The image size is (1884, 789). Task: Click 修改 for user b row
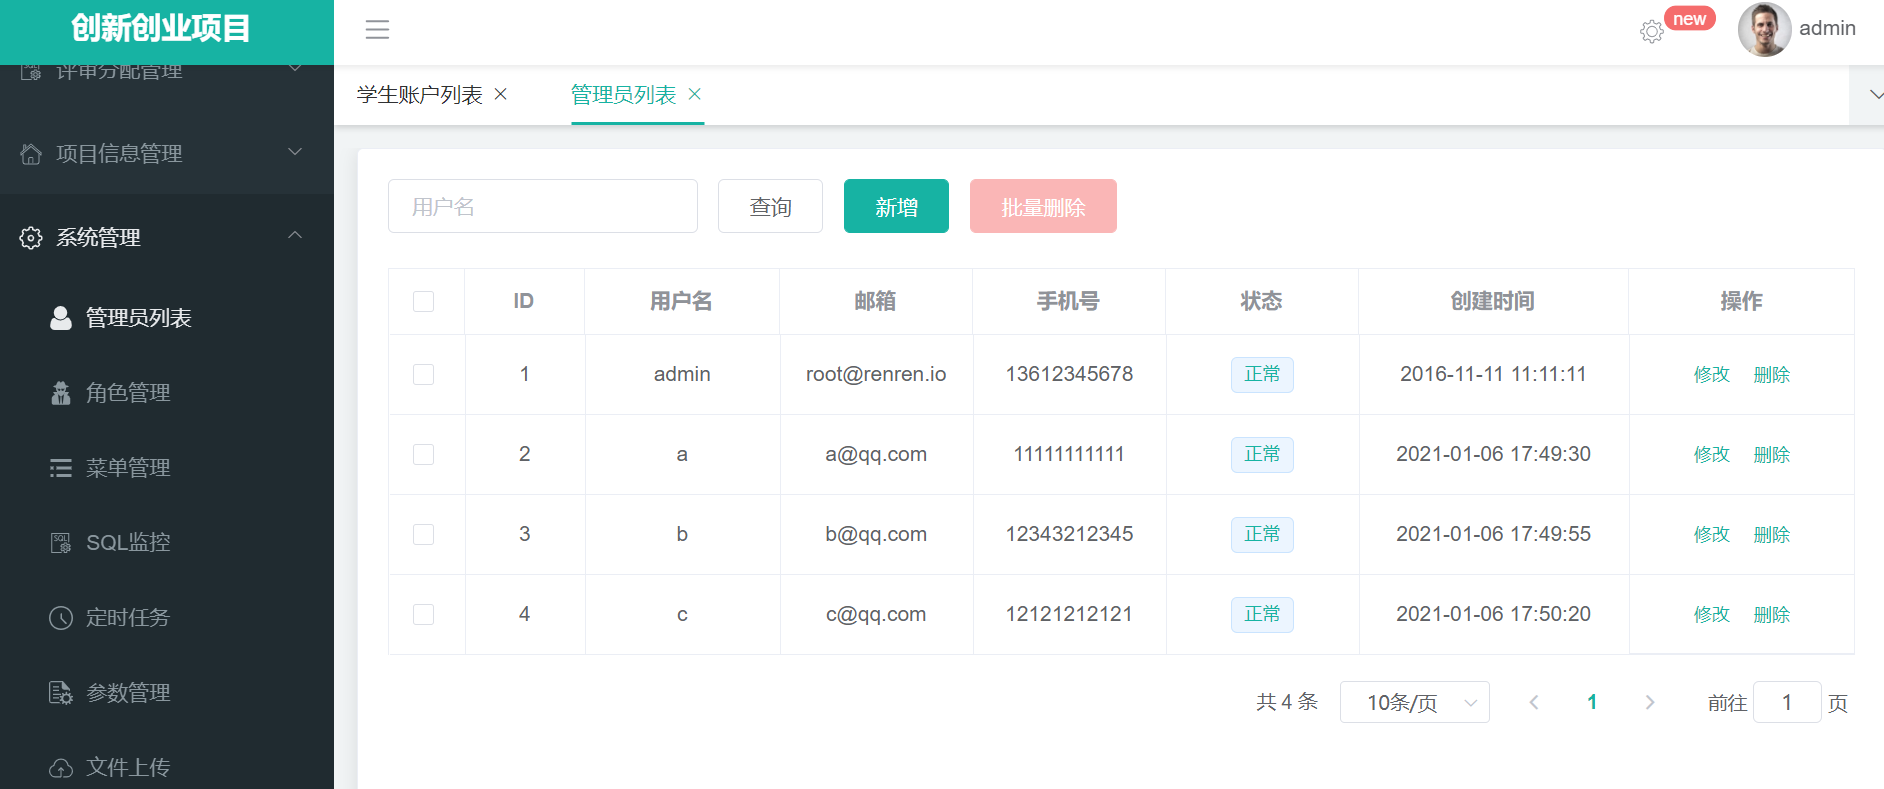[x=1712, y=534]
